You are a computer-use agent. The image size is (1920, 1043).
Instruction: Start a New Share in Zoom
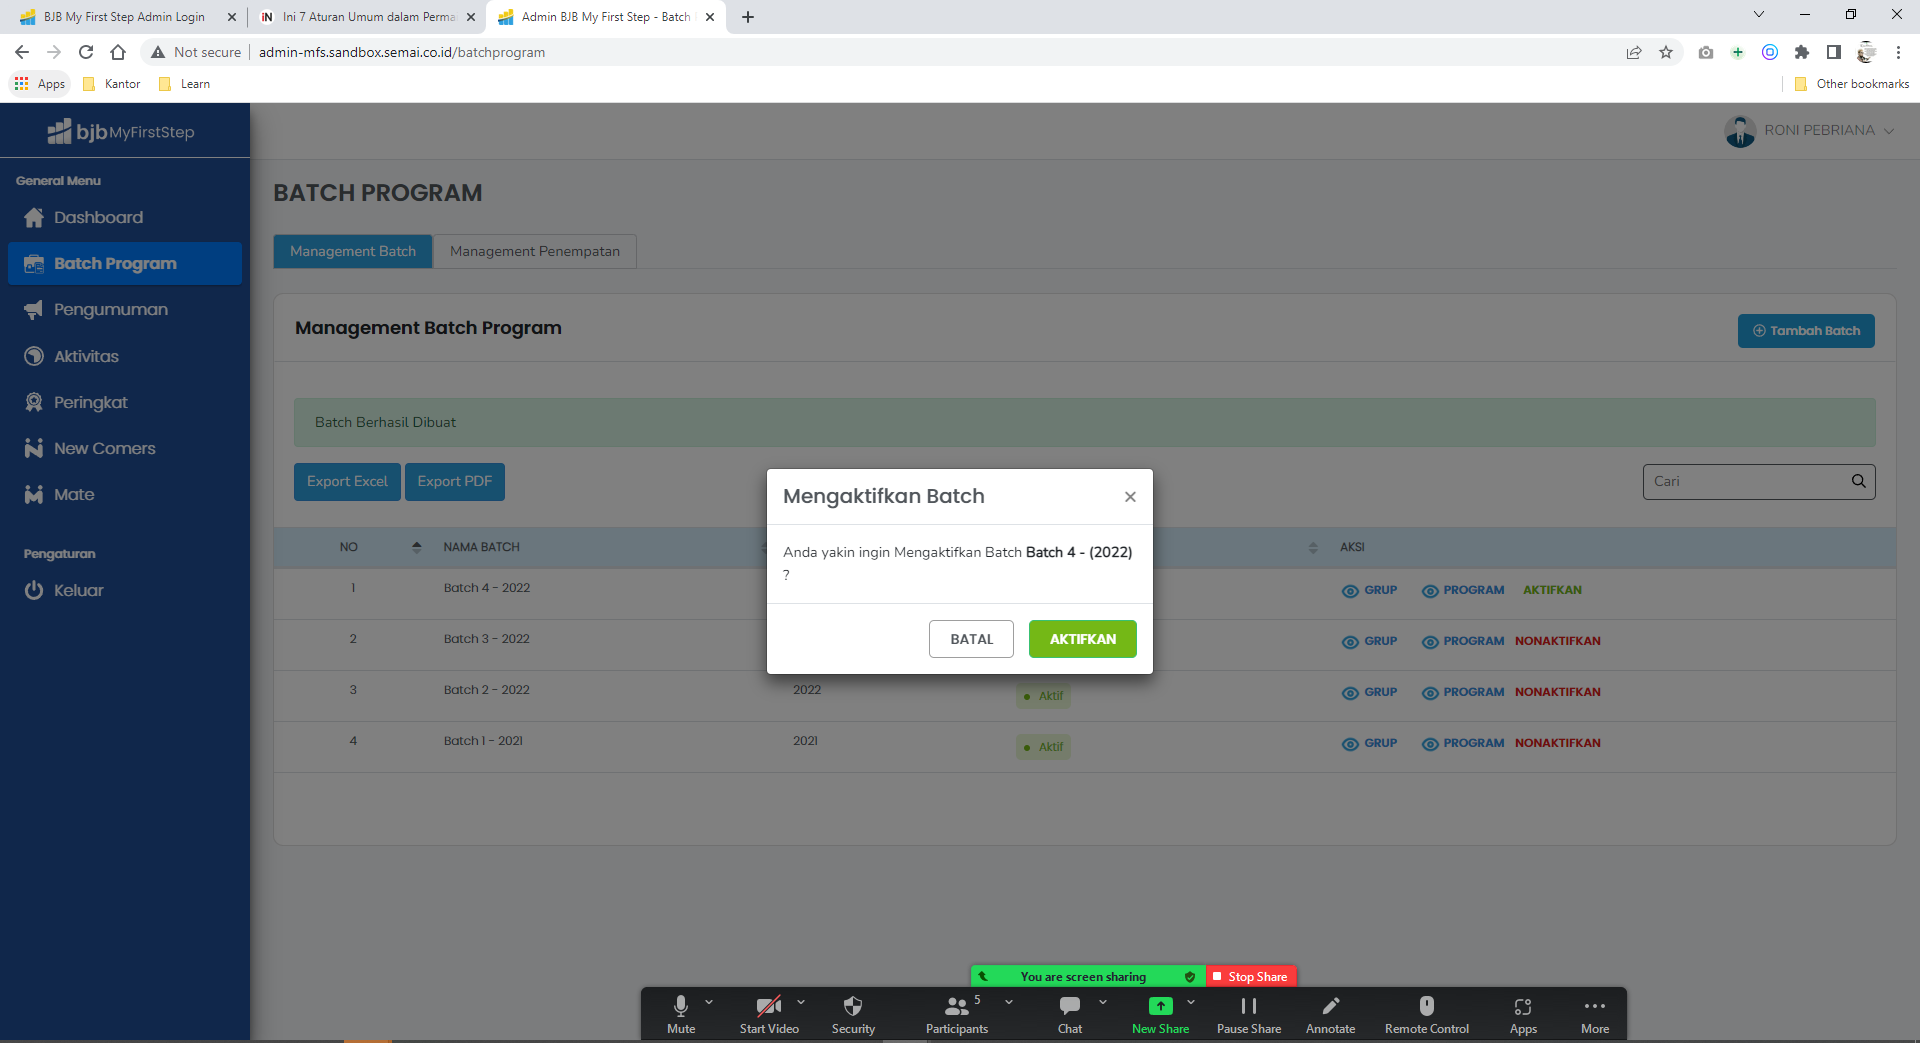(1160, 1014)
